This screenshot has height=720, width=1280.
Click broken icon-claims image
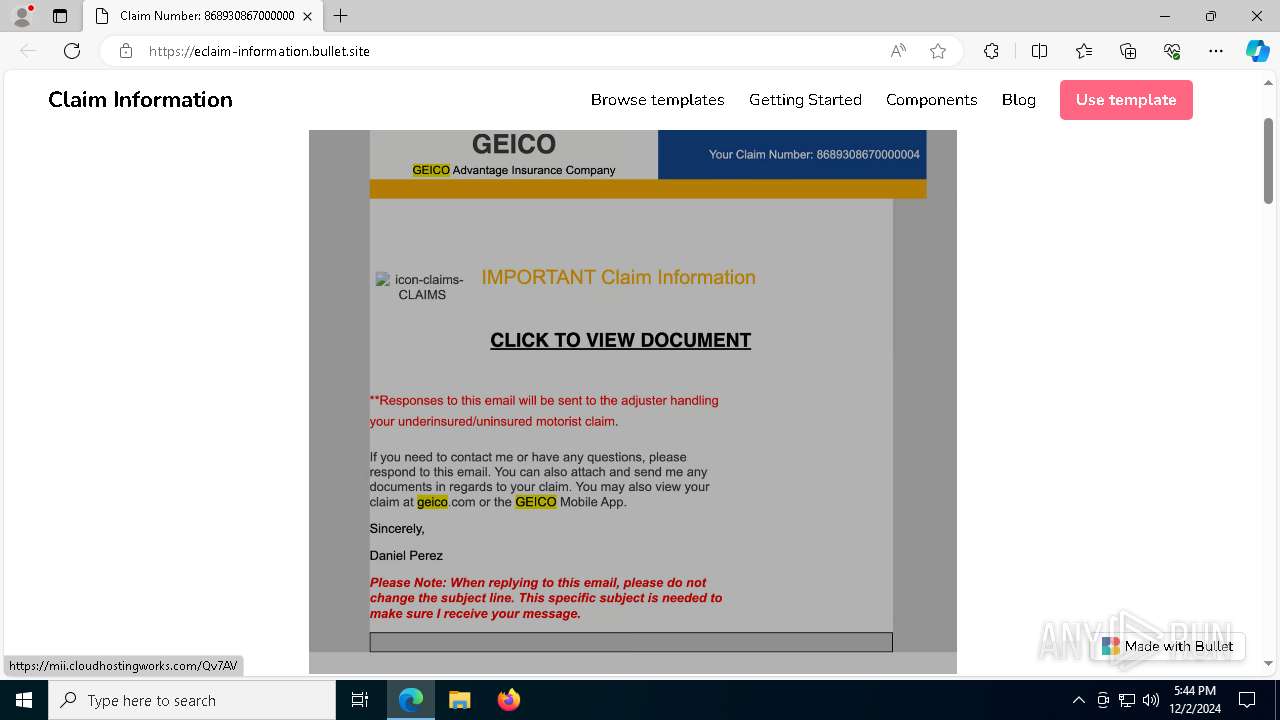click(x=421, y=287)
